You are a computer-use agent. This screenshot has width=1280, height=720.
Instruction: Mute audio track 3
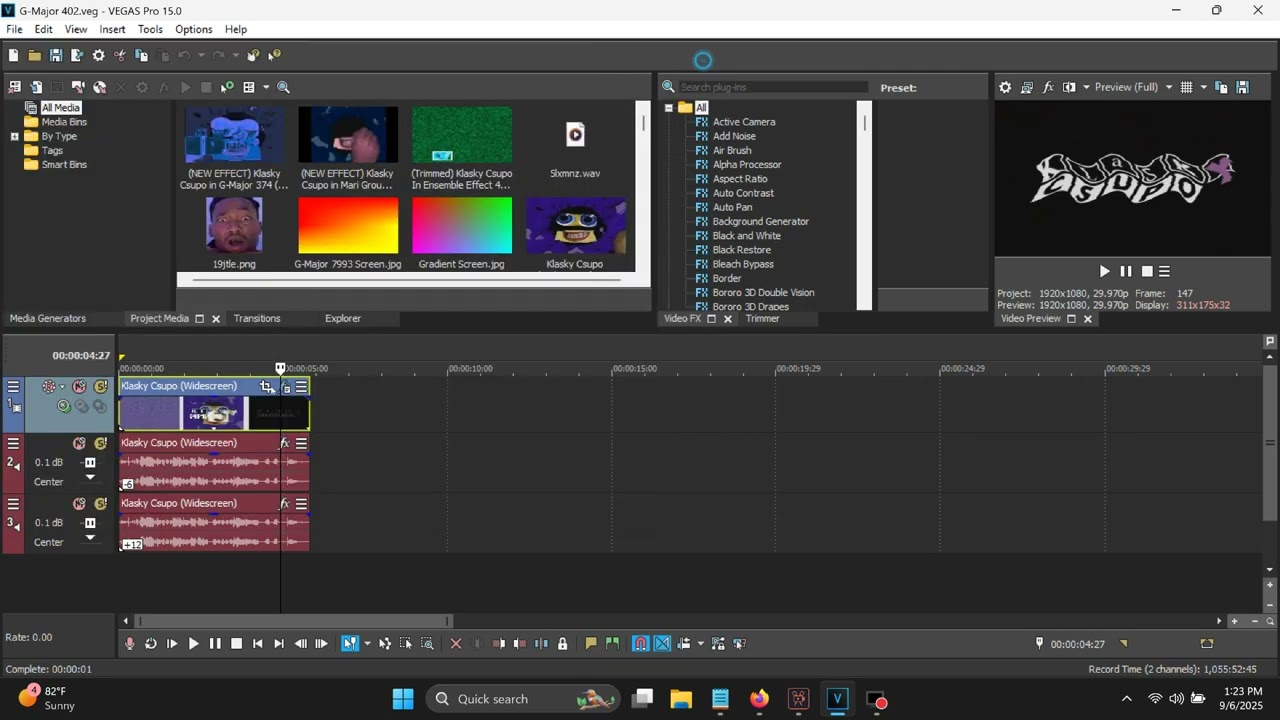click(79, 504)
